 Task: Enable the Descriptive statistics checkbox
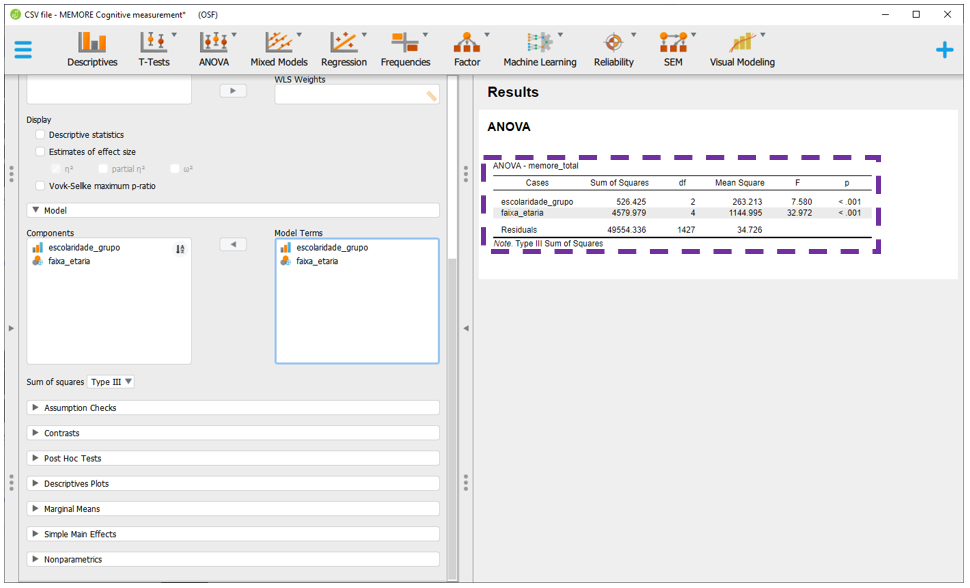click(x=40, y=135)
